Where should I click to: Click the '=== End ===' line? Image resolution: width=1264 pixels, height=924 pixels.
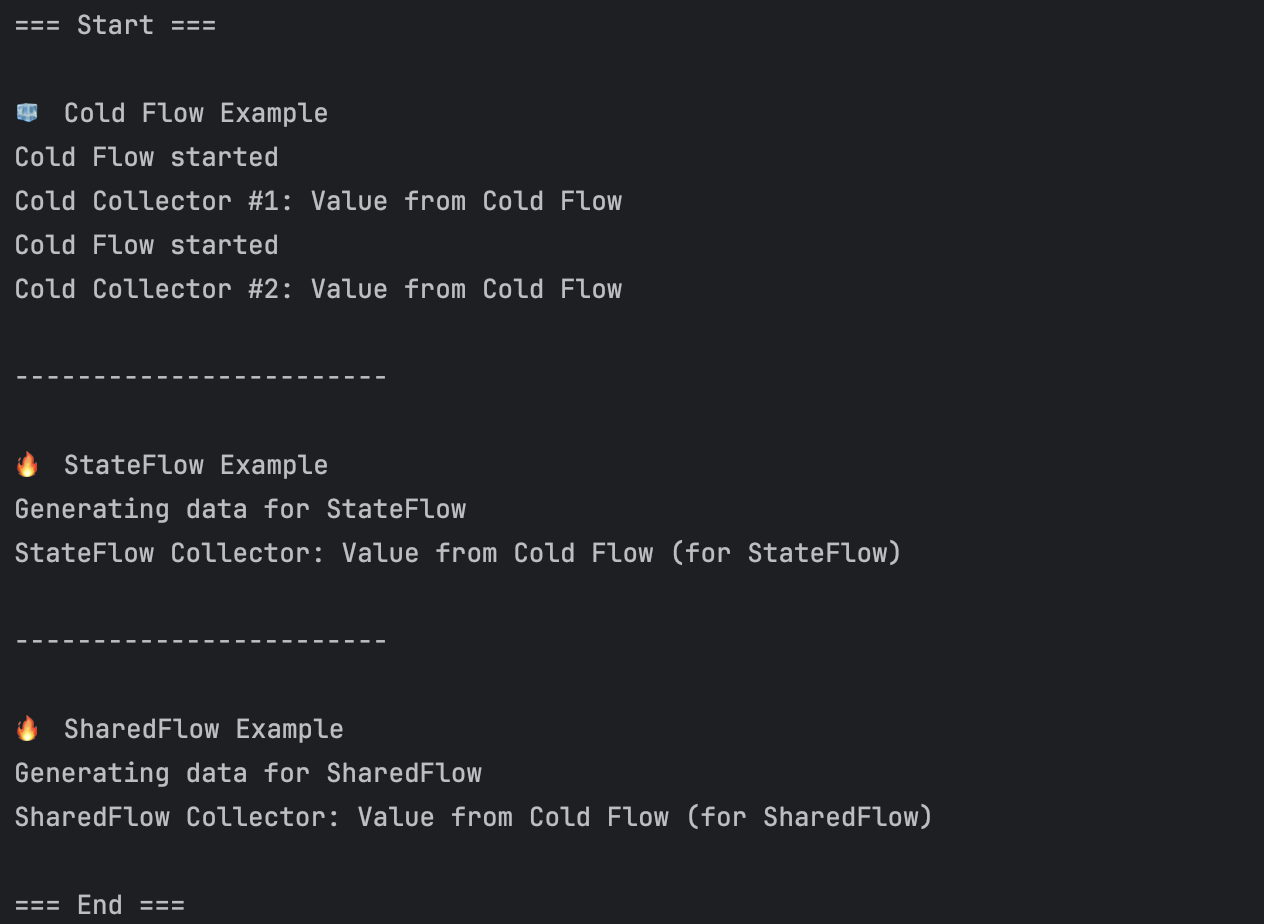(x=100, y=905)
